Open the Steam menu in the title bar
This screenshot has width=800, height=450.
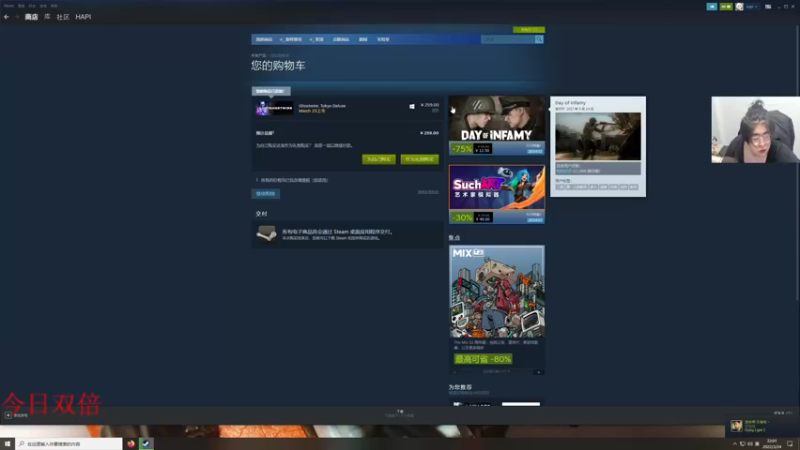[9, 6]
